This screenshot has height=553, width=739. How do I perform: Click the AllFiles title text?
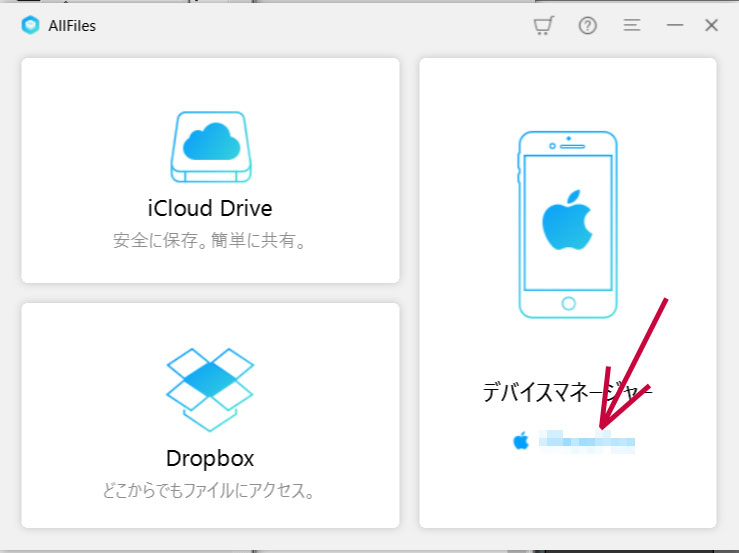pos(72,26)
